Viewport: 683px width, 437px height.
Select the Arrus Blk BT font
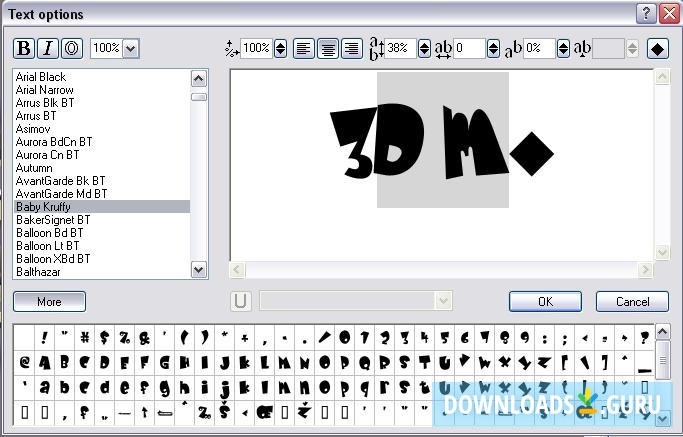pos(101,103)
